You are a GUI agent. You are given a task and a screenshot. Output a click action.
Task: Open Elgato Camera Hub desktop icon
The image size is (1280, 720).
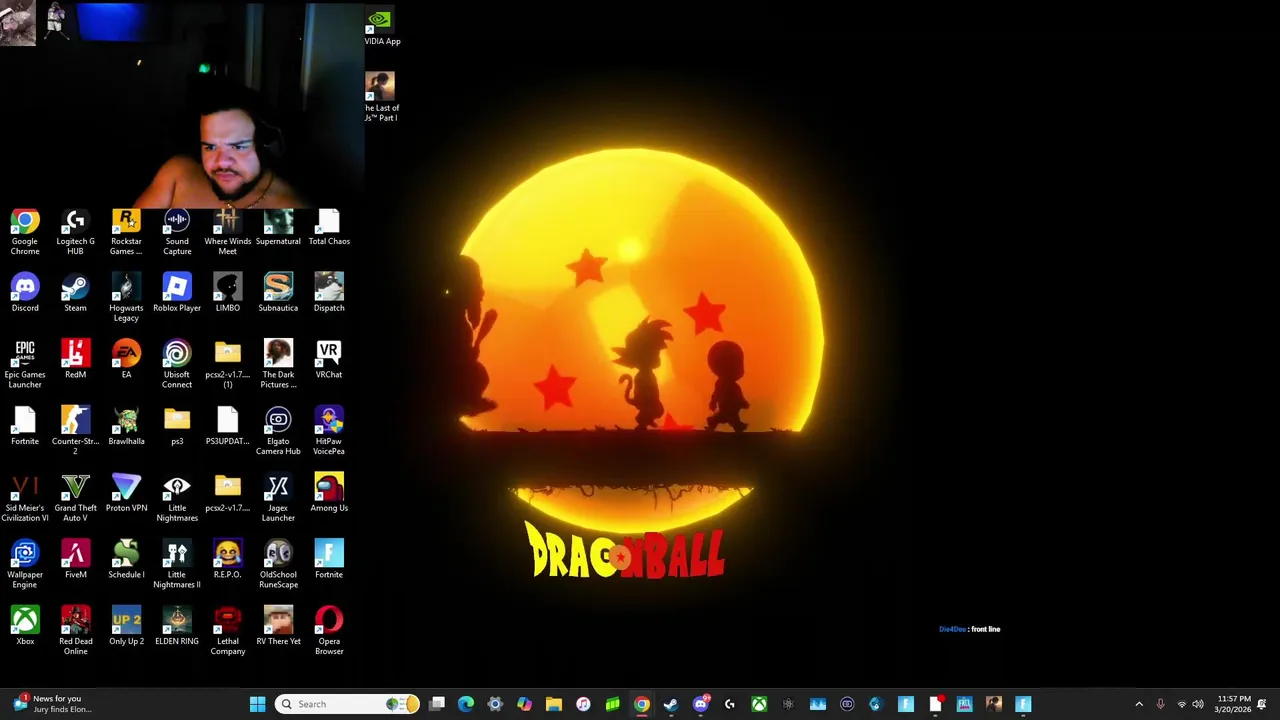(278, 432)
